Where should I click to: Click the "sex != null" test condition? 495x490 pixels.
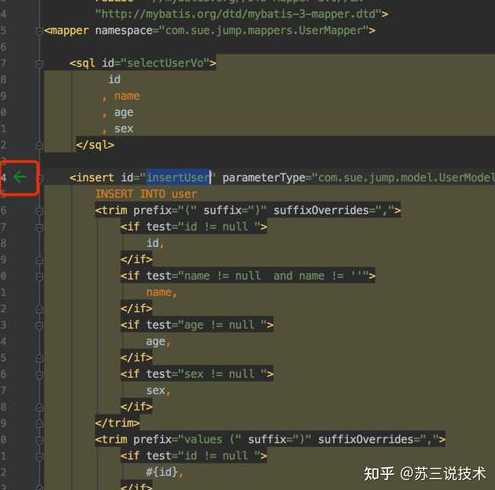click(x=222, y=374)
